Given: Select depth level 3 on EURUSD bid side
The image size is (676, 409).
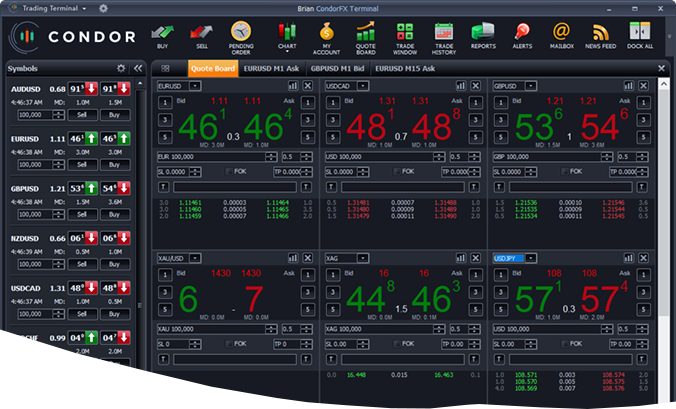Looking at the screenshot, I should [x=165, y=120].
